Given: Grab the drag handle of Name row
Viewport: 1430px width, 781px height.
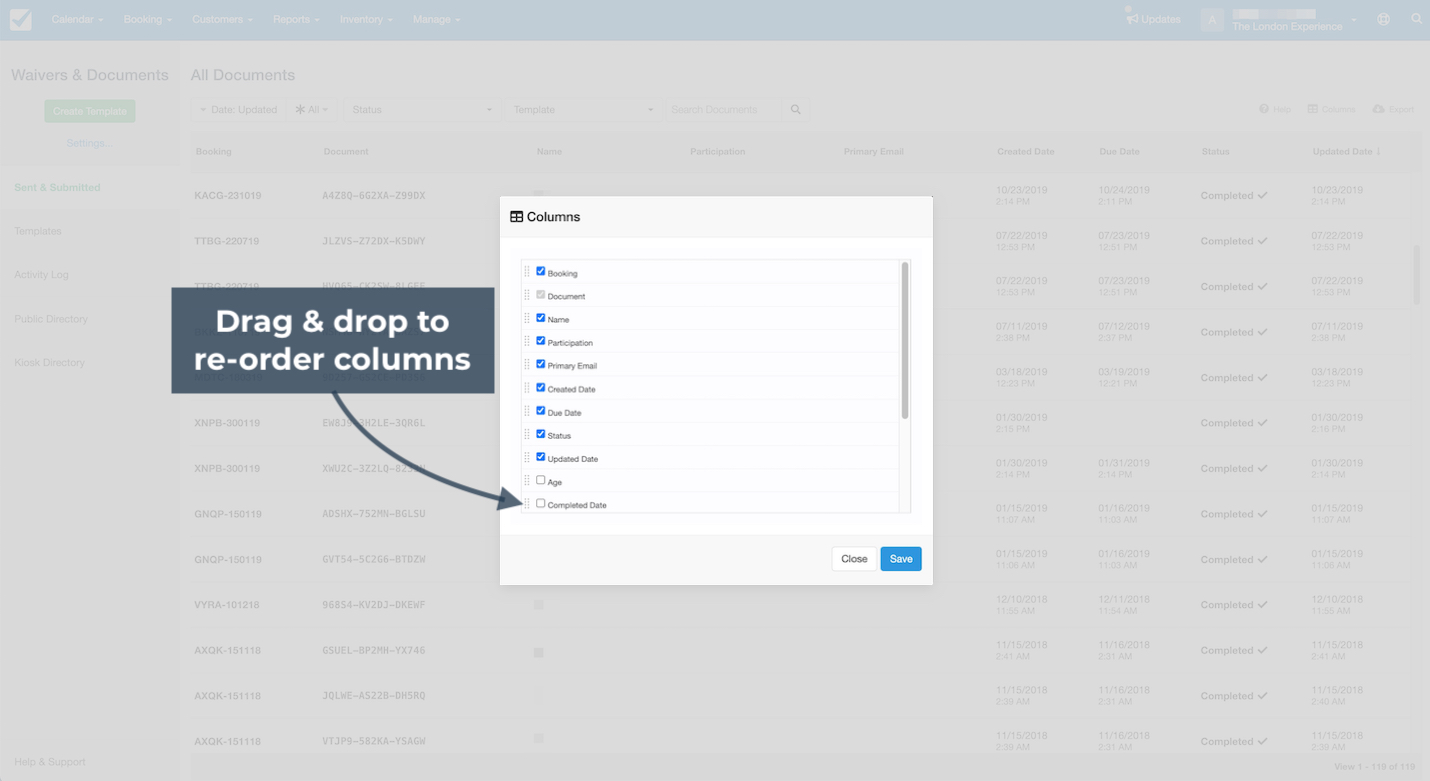Looking at the screenshot, I should 527,318.
